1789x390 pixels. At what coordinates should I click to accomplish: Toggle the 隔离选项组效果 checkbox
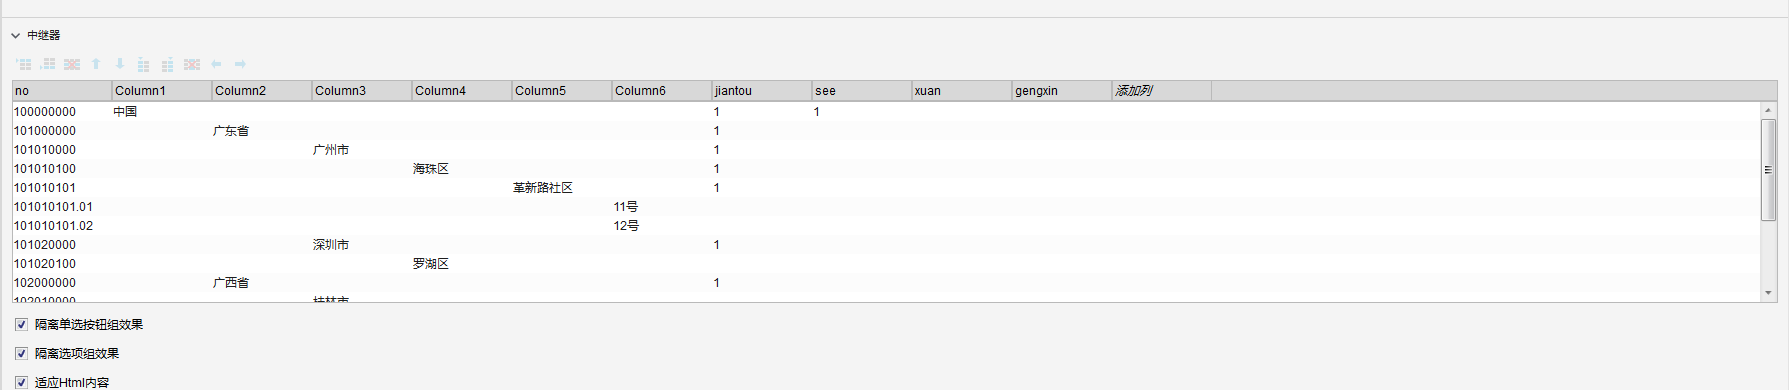click(21, 354)
